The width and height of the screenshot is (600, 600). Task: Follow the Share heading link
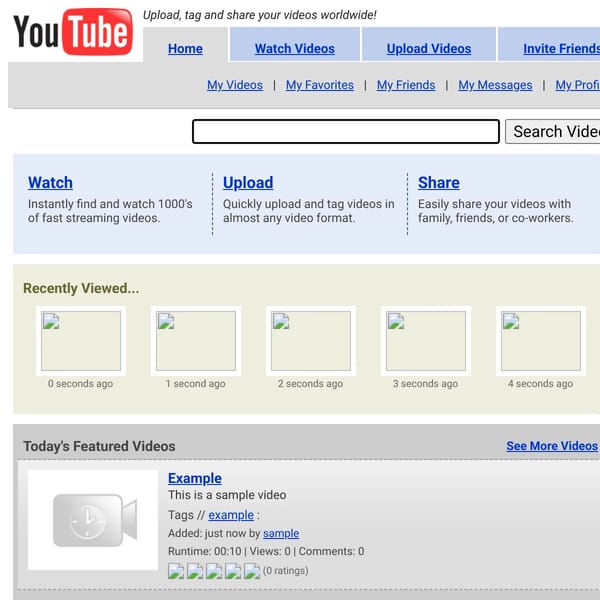pyautogui.click(x=439, y=183)
